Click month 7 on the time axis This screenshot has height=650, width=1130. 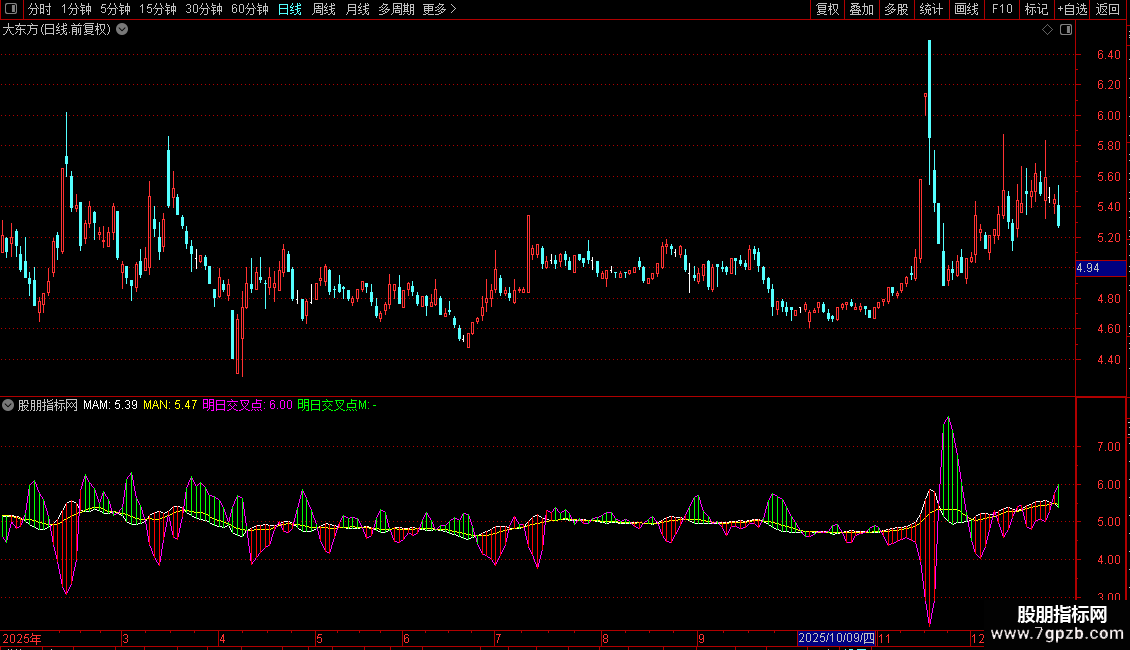tap(498, 638)
